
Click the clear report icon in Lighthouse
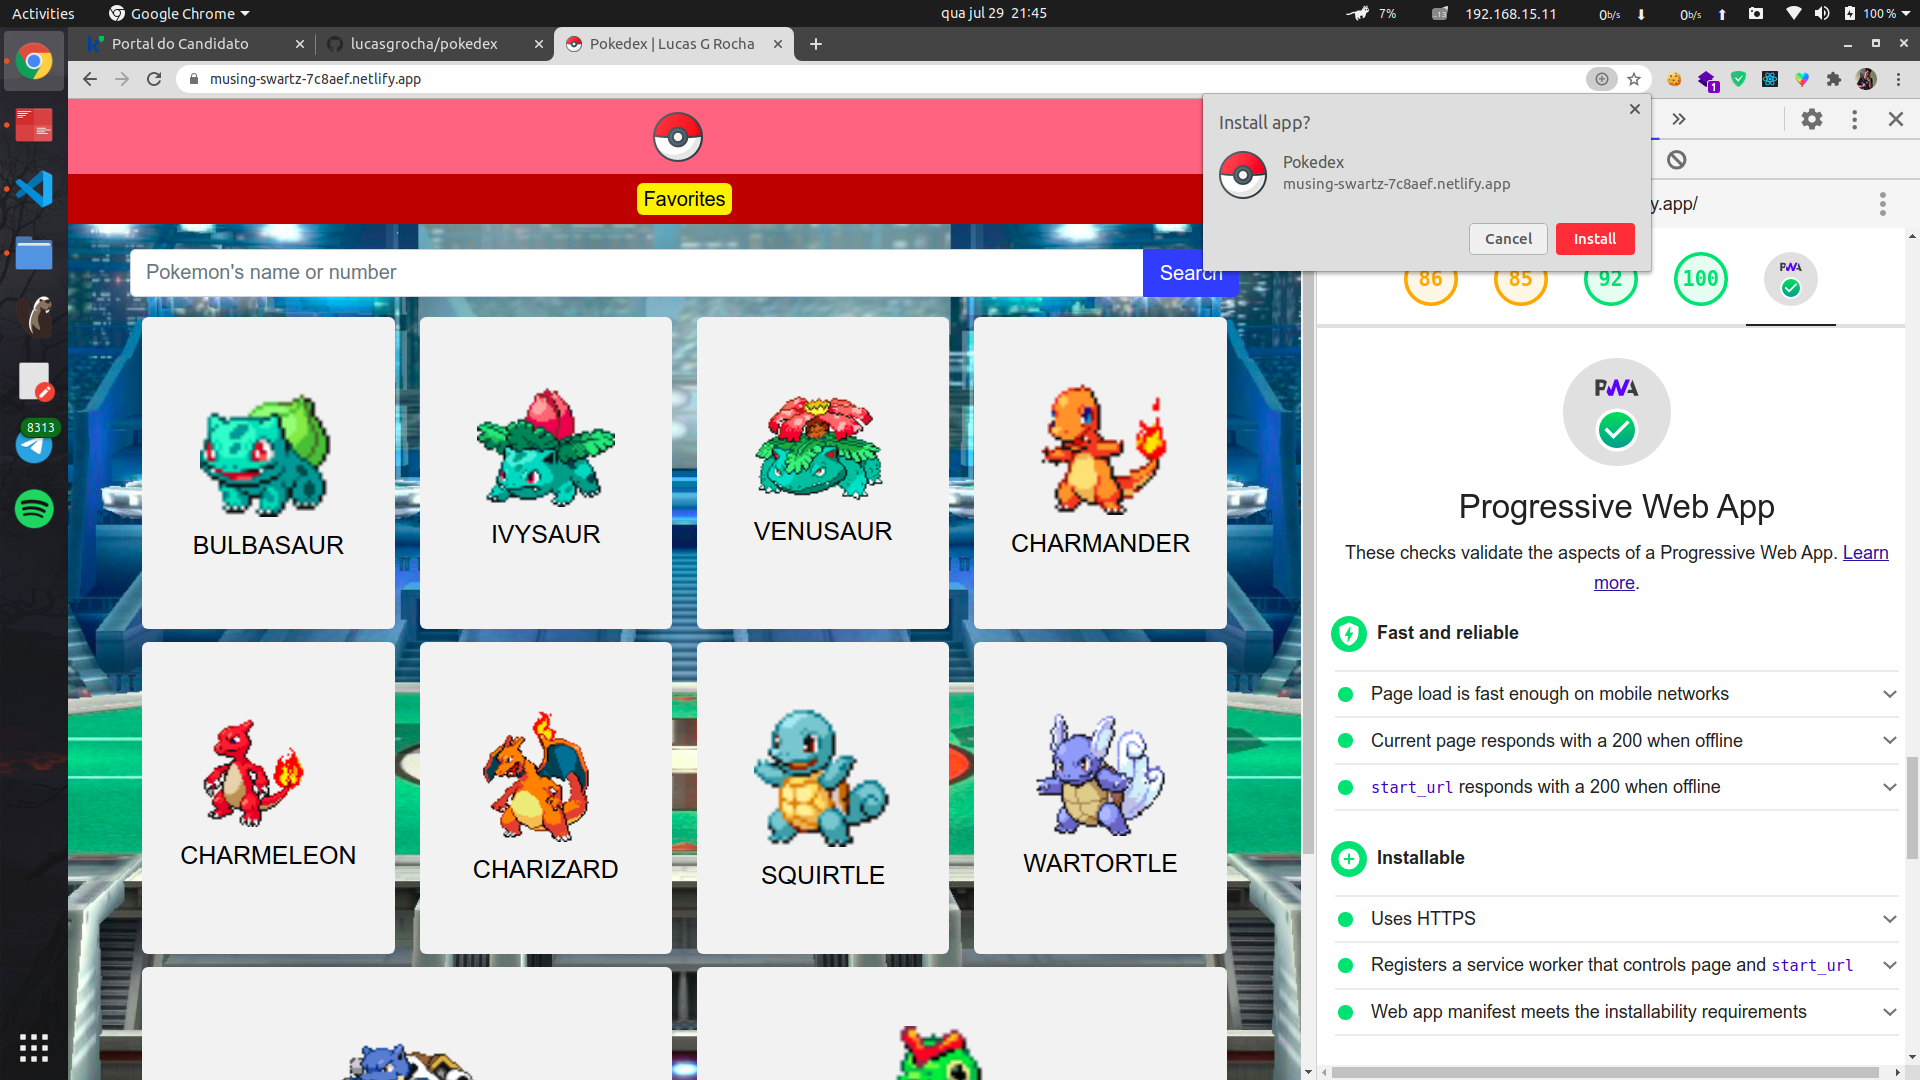click(1677, 160)
